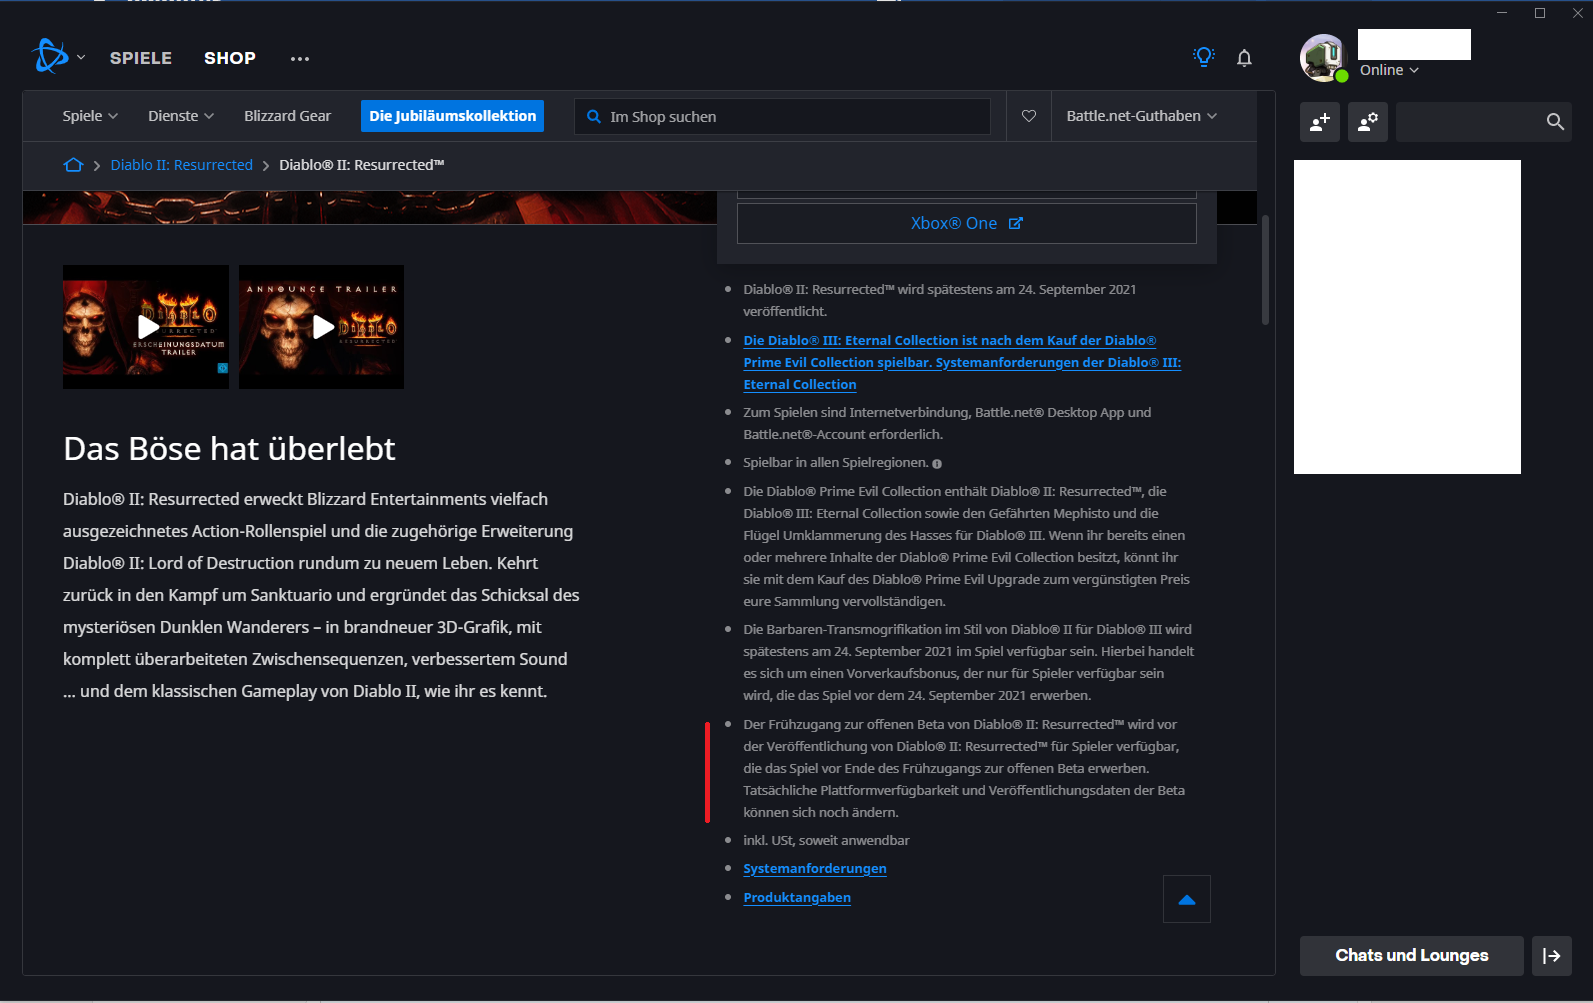Click the add friend icon
The height and width of the screenshot is (1003, 1593).
point(1320,122)
